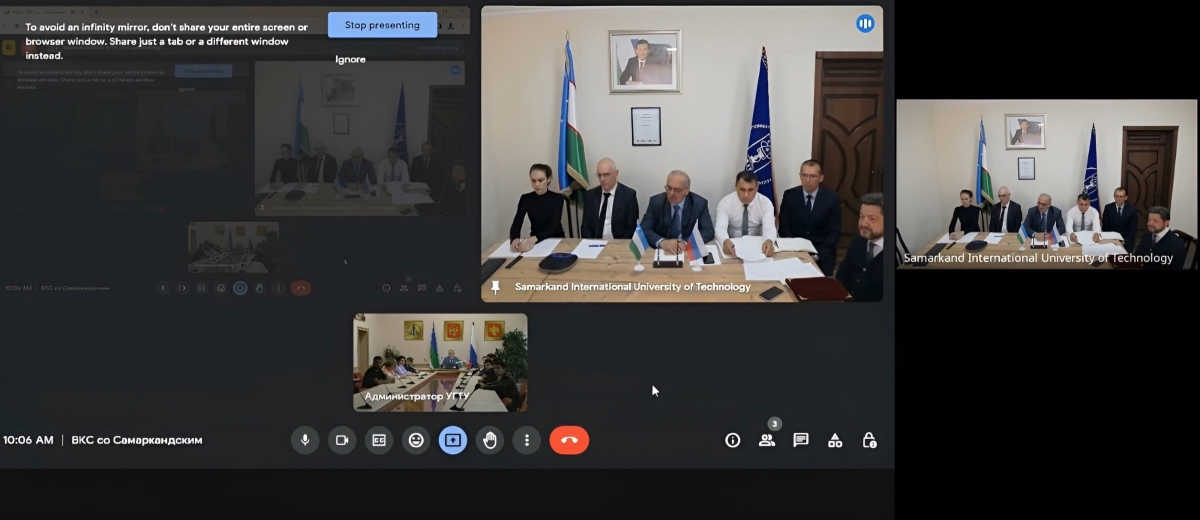The width and height of the screenshot is (1200, 520).
Task: Open the chat messages panel
Action: (801, 440)
